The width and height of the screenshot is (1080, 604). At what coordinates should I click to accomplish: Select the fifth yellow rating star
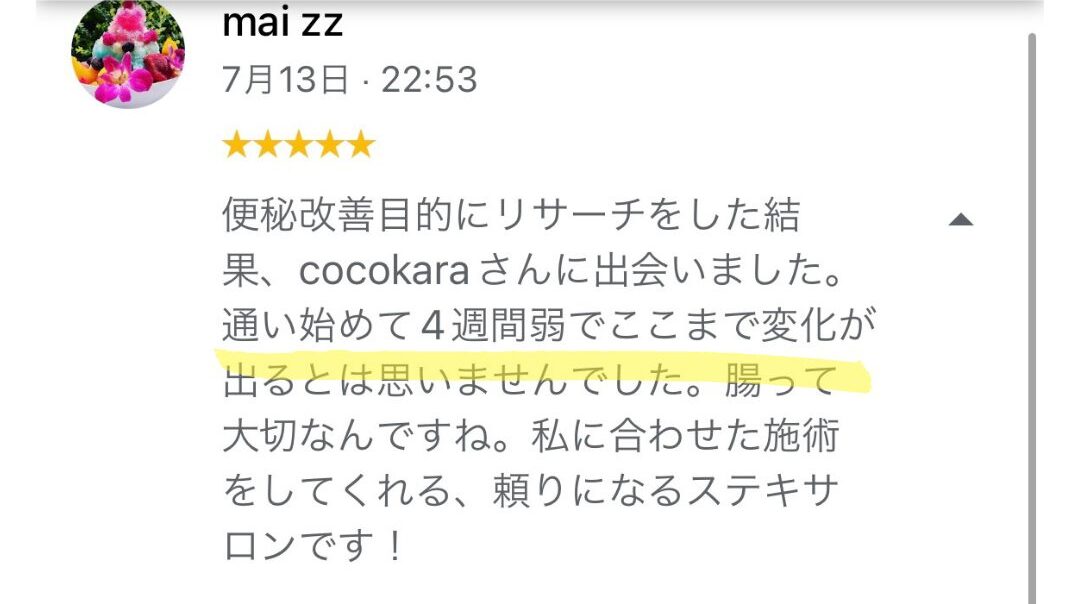pos(361,145)
